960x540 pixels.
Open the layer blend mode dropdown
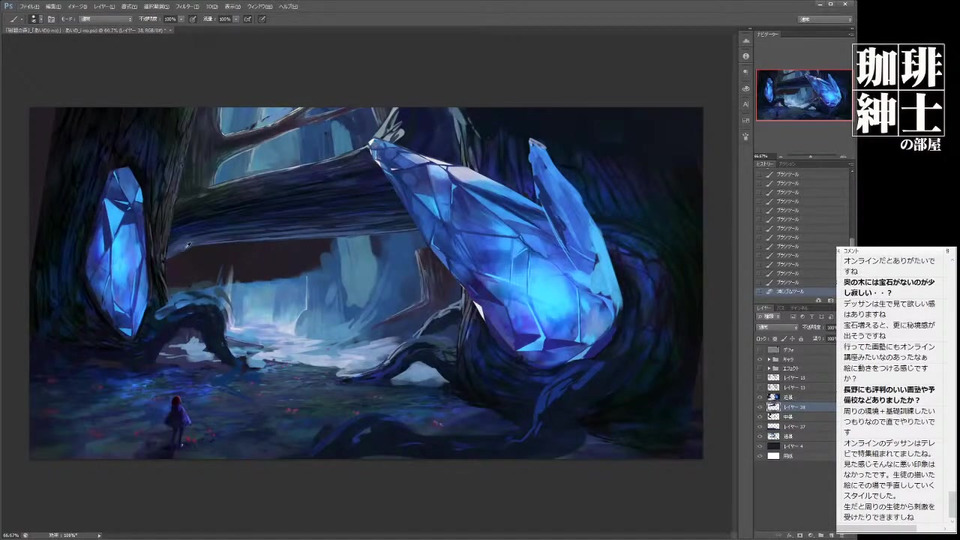(x=776, y=326)
